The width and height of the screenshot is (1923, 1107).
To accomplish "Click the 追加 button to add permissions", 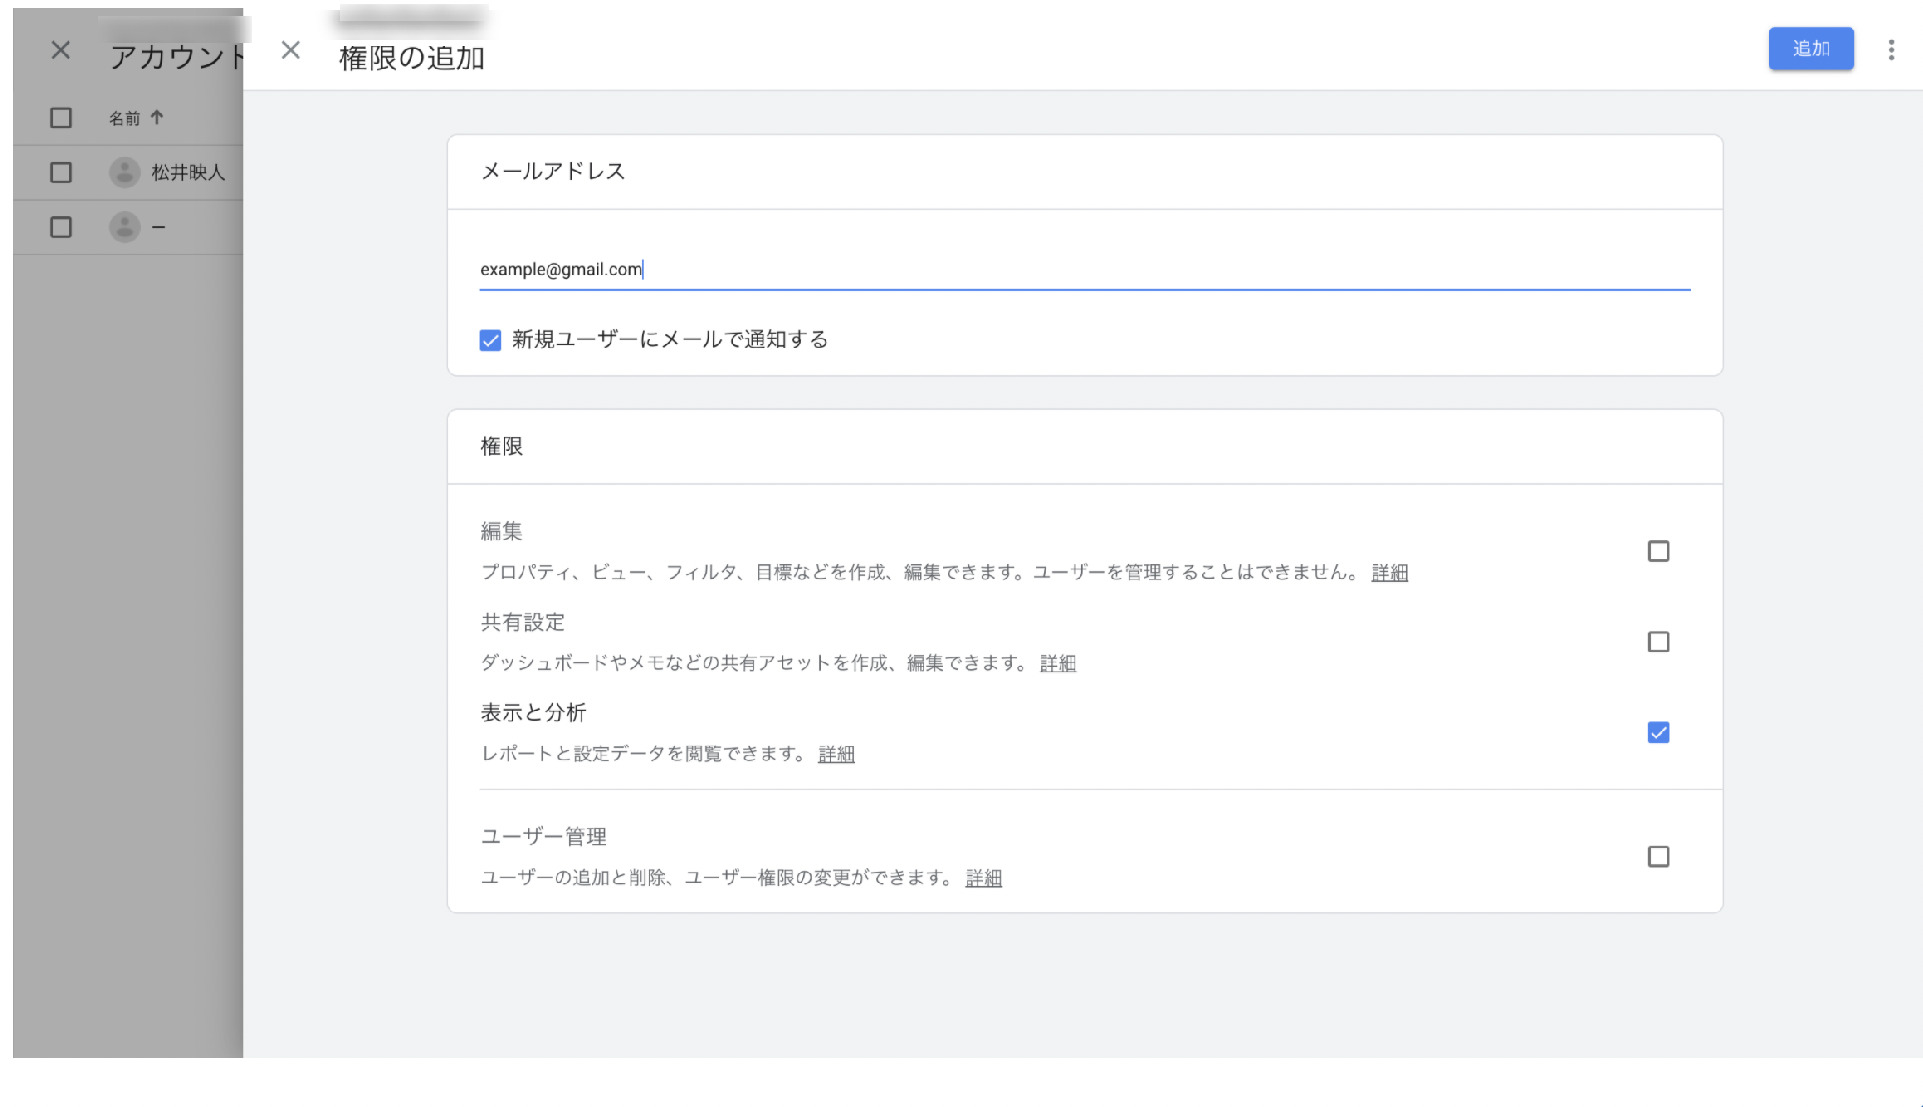I will point(1810,48).
